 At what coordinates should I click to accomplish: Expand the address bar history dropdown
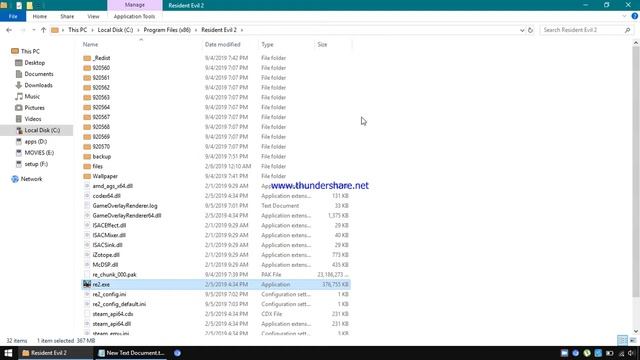pos(522,30)
